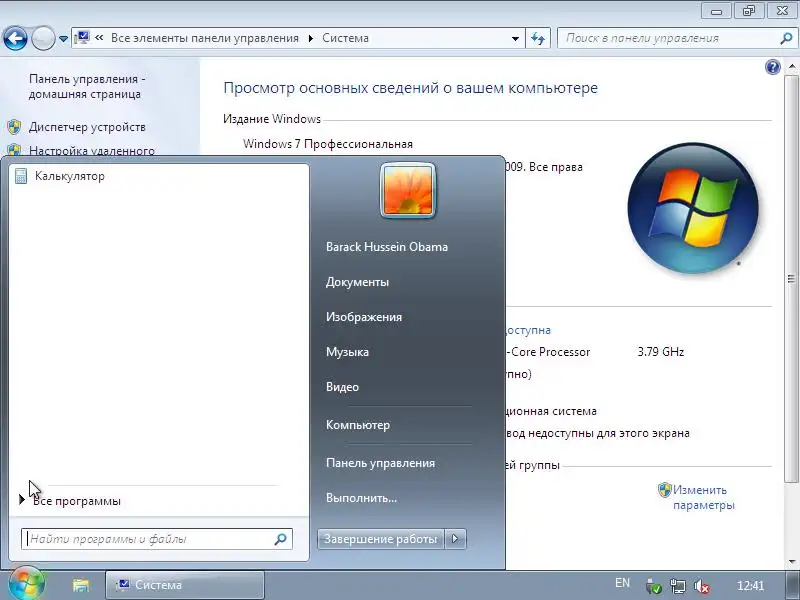
Task: Click the control panel icon in address bar
Action: coord(82,38)
